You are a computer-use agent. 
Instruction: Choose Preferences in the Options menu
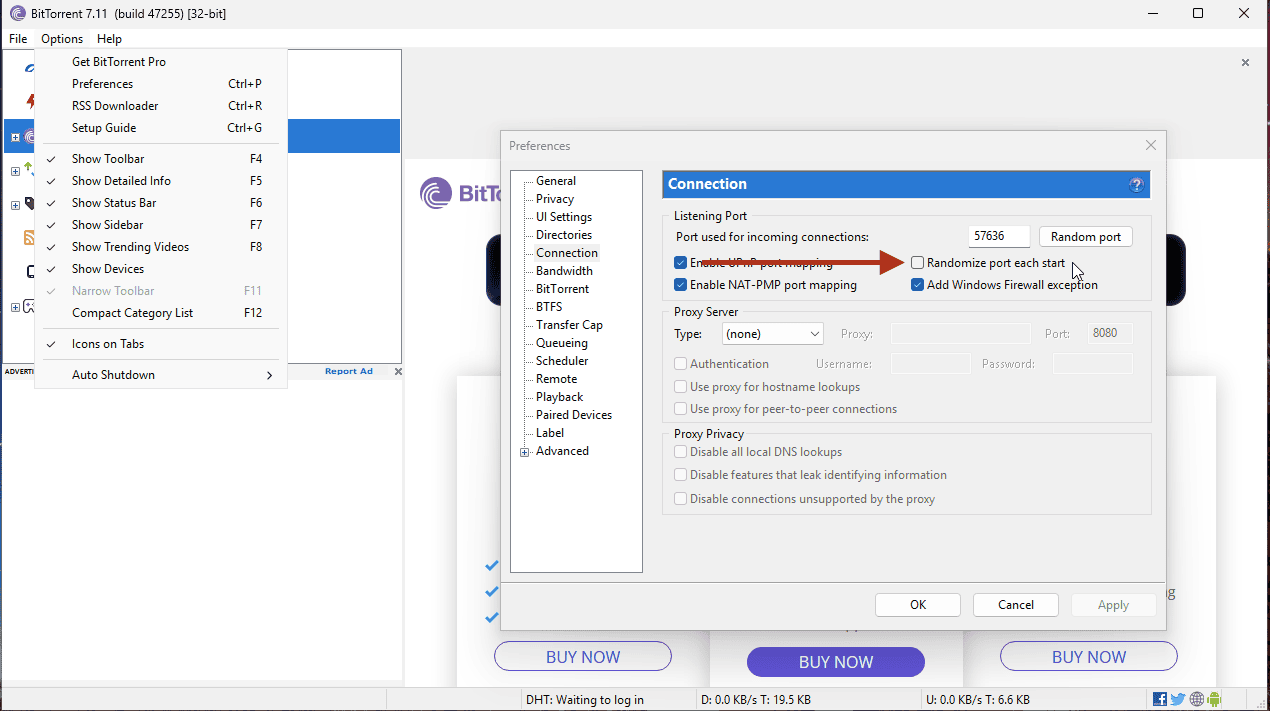point(161,84)
